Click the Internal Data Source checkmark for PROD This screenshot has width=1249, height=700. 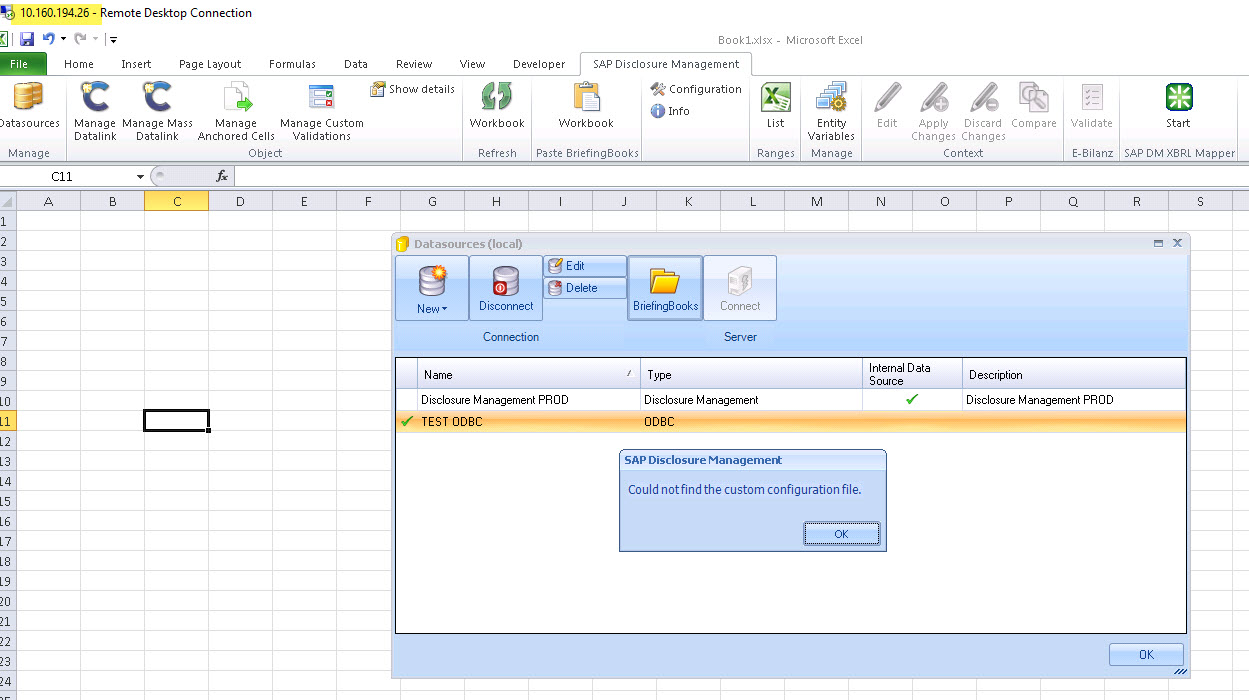tap(911, 399)
